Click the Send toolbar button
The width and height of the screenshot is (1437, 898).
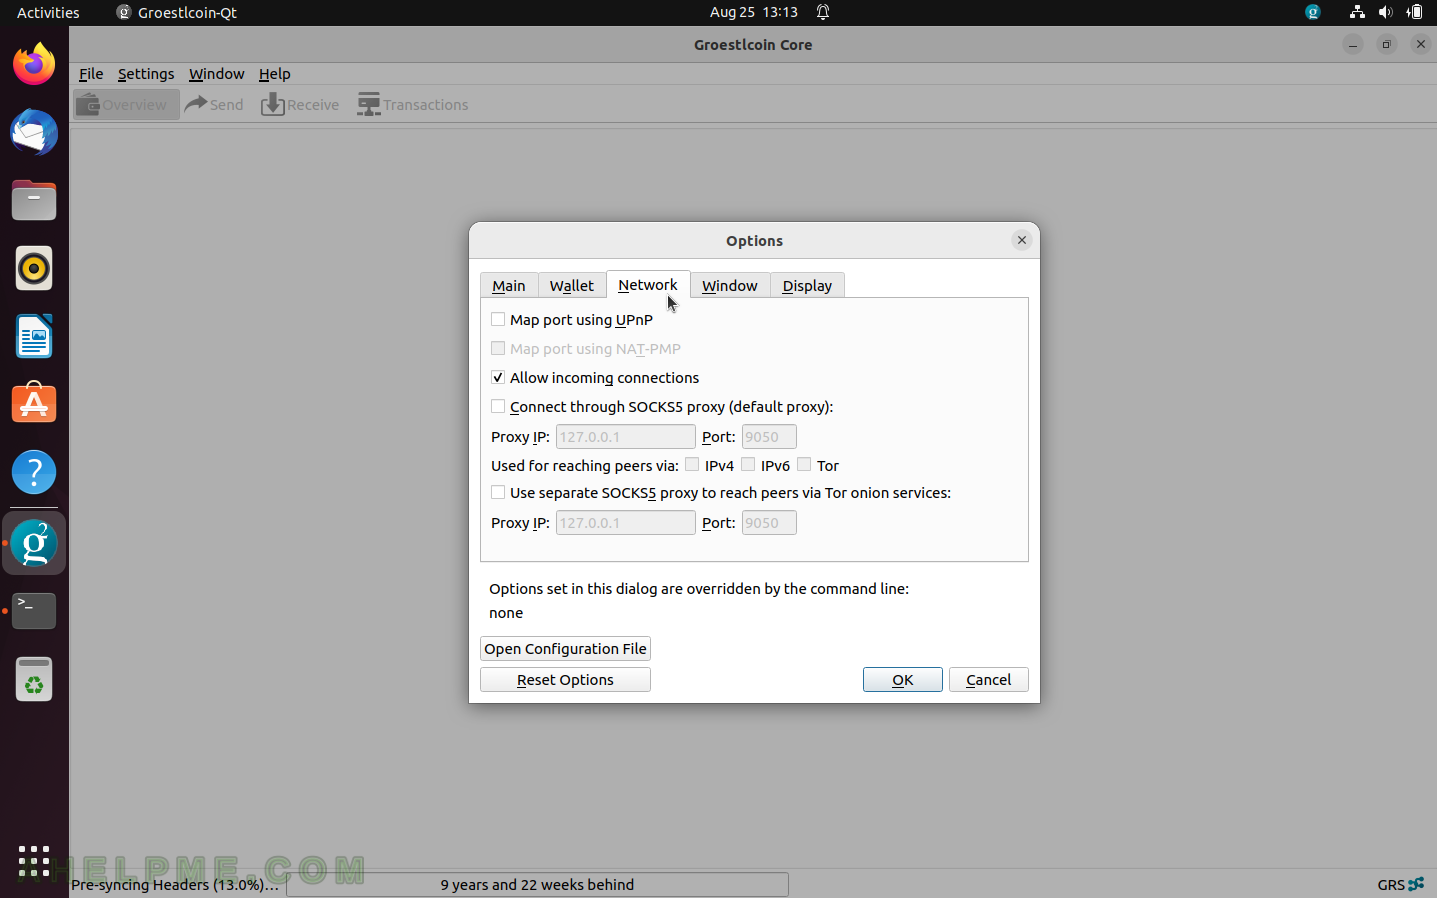coord(214,104)
